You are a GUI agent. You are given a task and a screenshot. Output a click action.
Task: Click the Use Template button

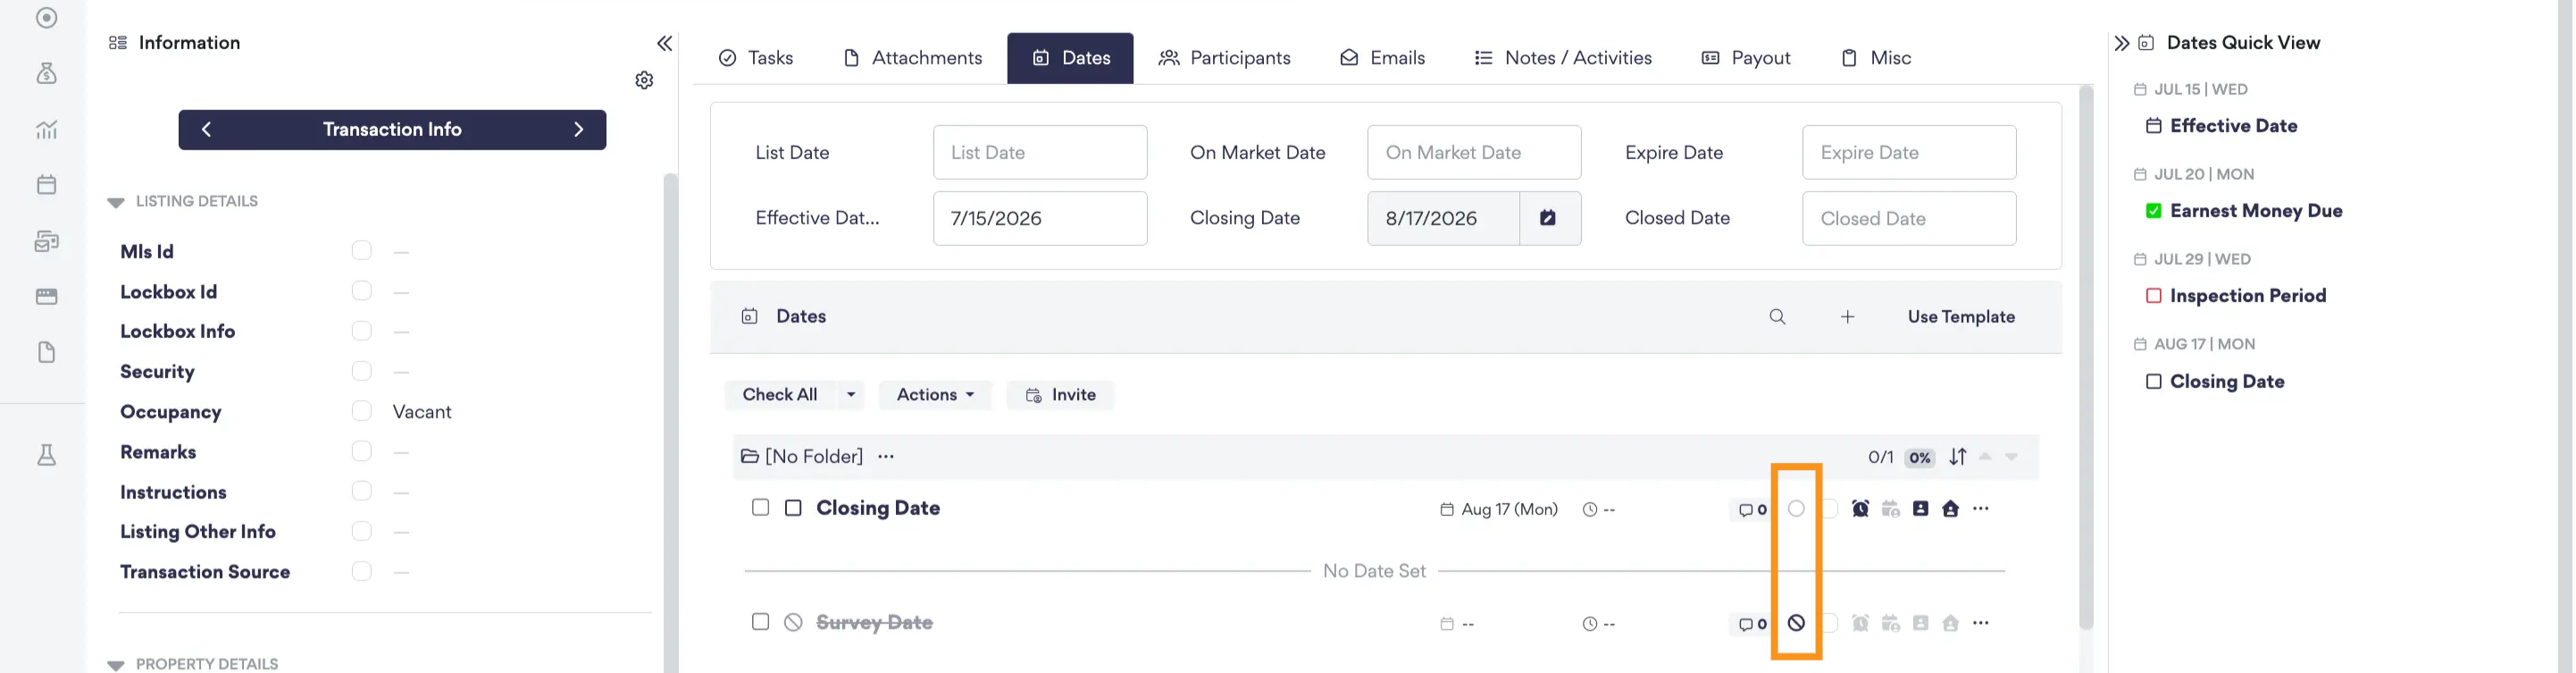coord(1960,317)
